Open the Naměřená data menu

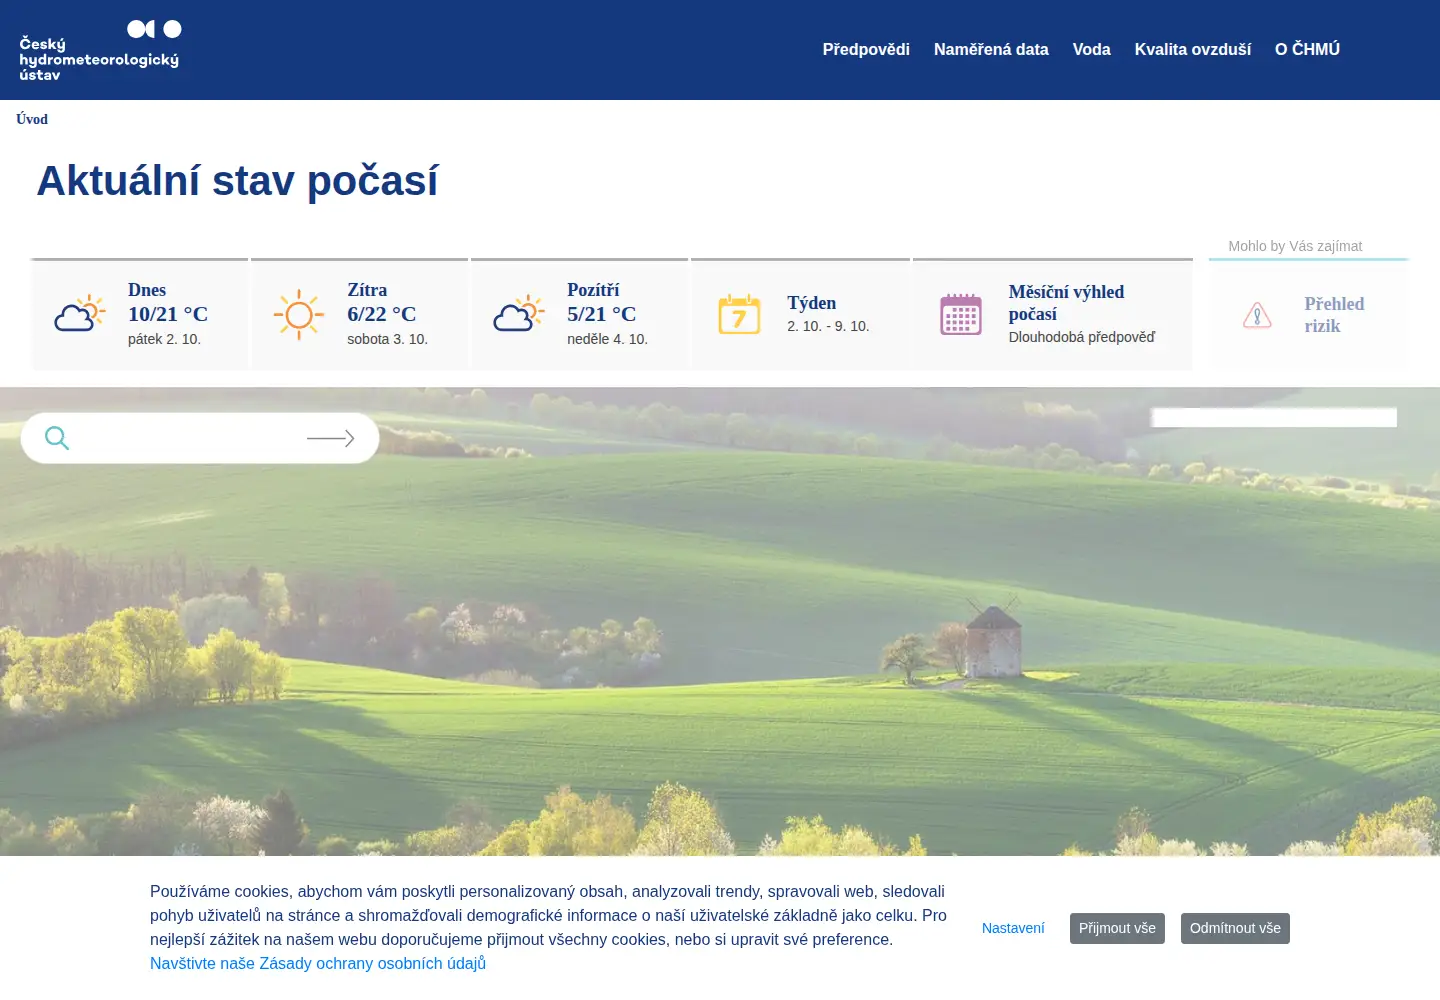coord(991,49)
